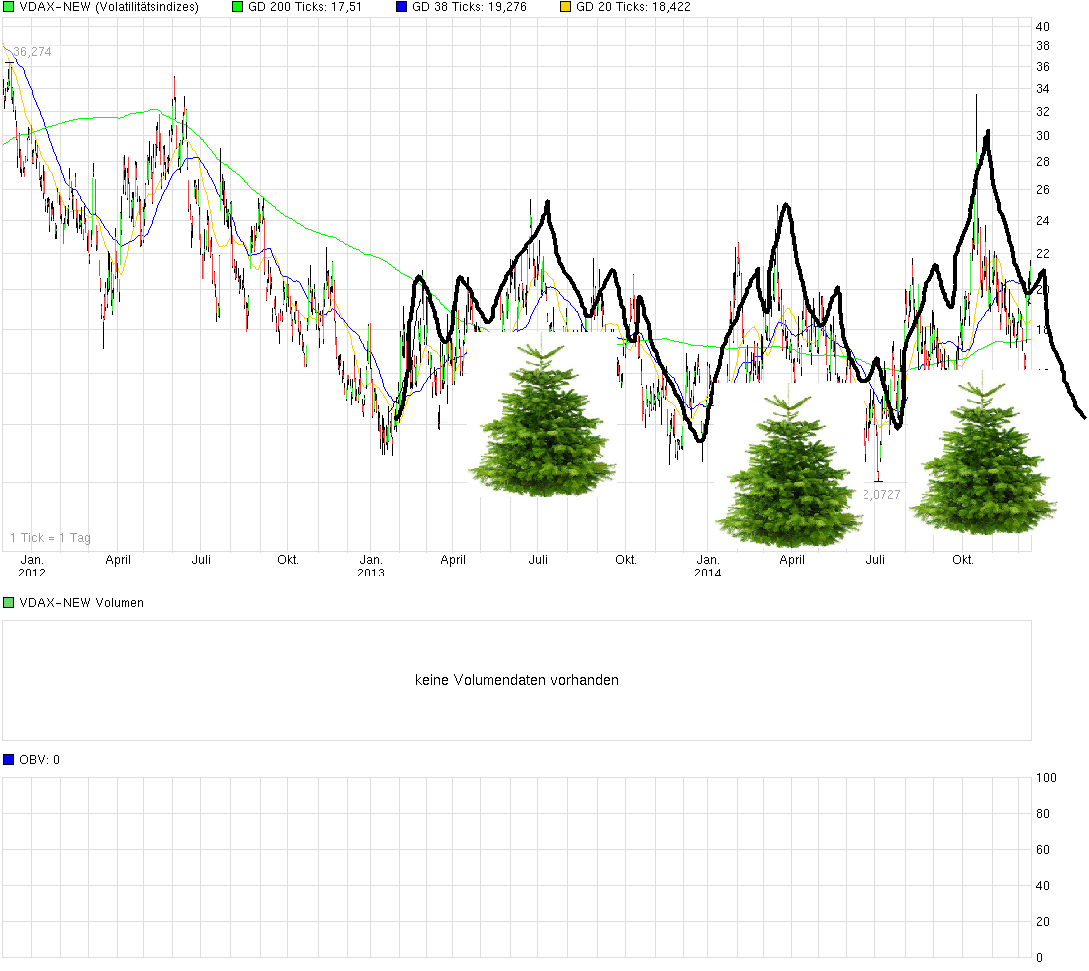
Task: Click the '36,274' high value label
Action: click(x=32, y=51)
